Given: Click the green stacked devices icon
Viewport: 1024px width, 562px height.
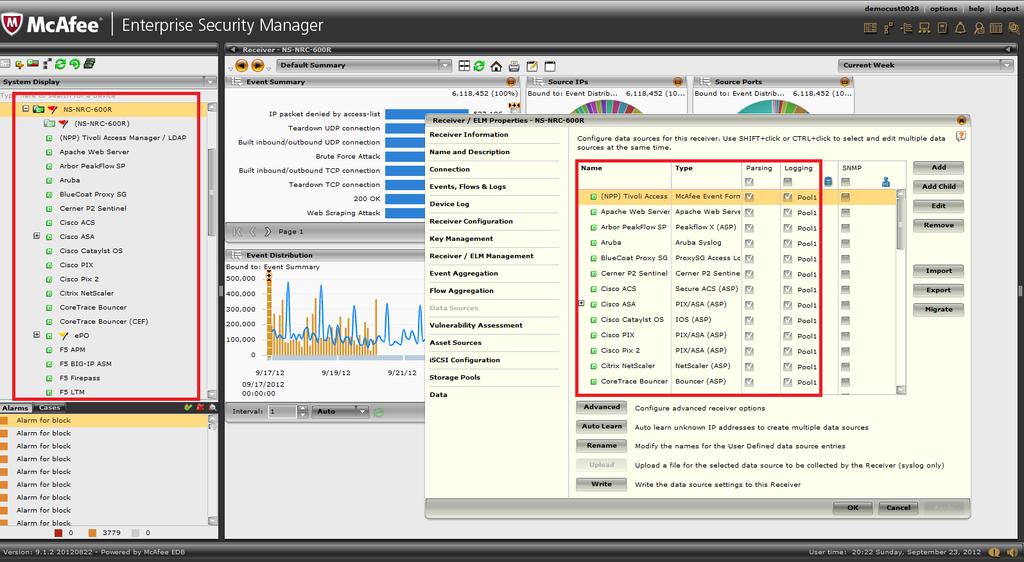Looking at the screenshot, I should click(89, 63).
